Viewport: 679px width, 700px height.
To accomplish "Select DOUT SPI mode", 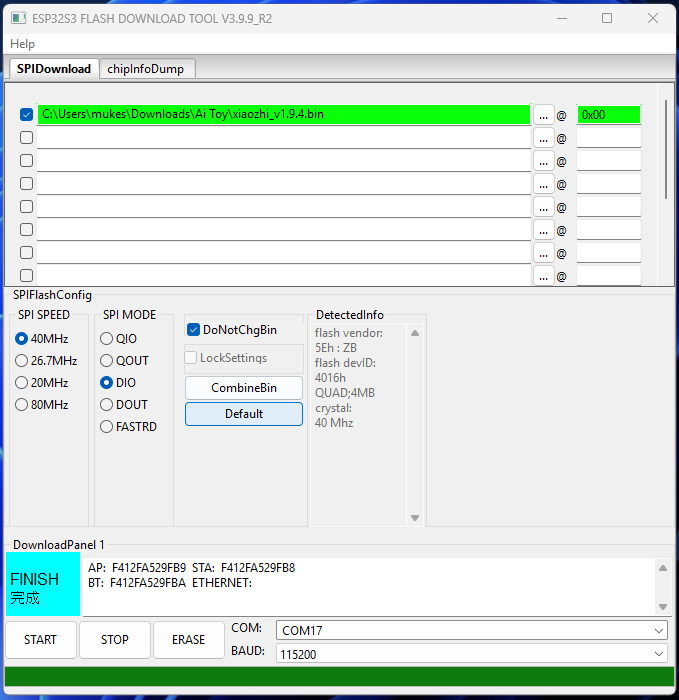I will coord(124,405).
